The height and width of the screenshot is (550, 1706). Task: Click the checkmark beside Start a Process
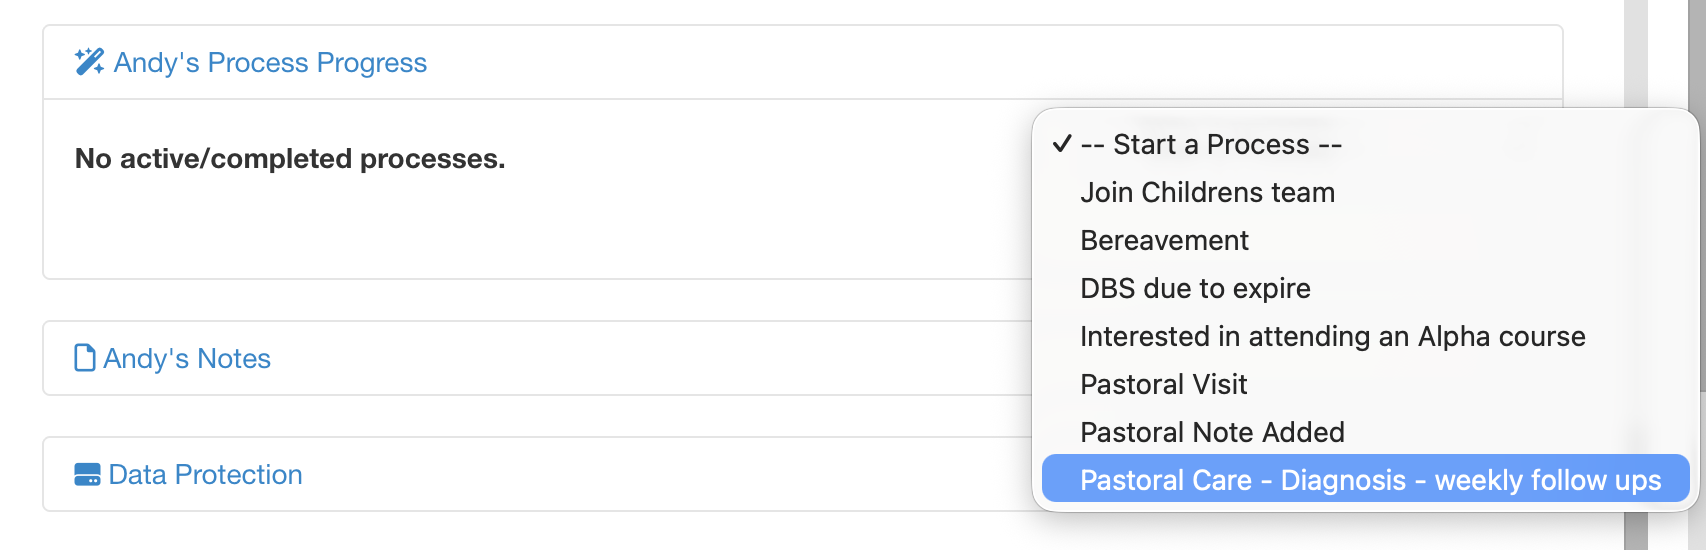pyautogui.click(x=1062, y=144)
